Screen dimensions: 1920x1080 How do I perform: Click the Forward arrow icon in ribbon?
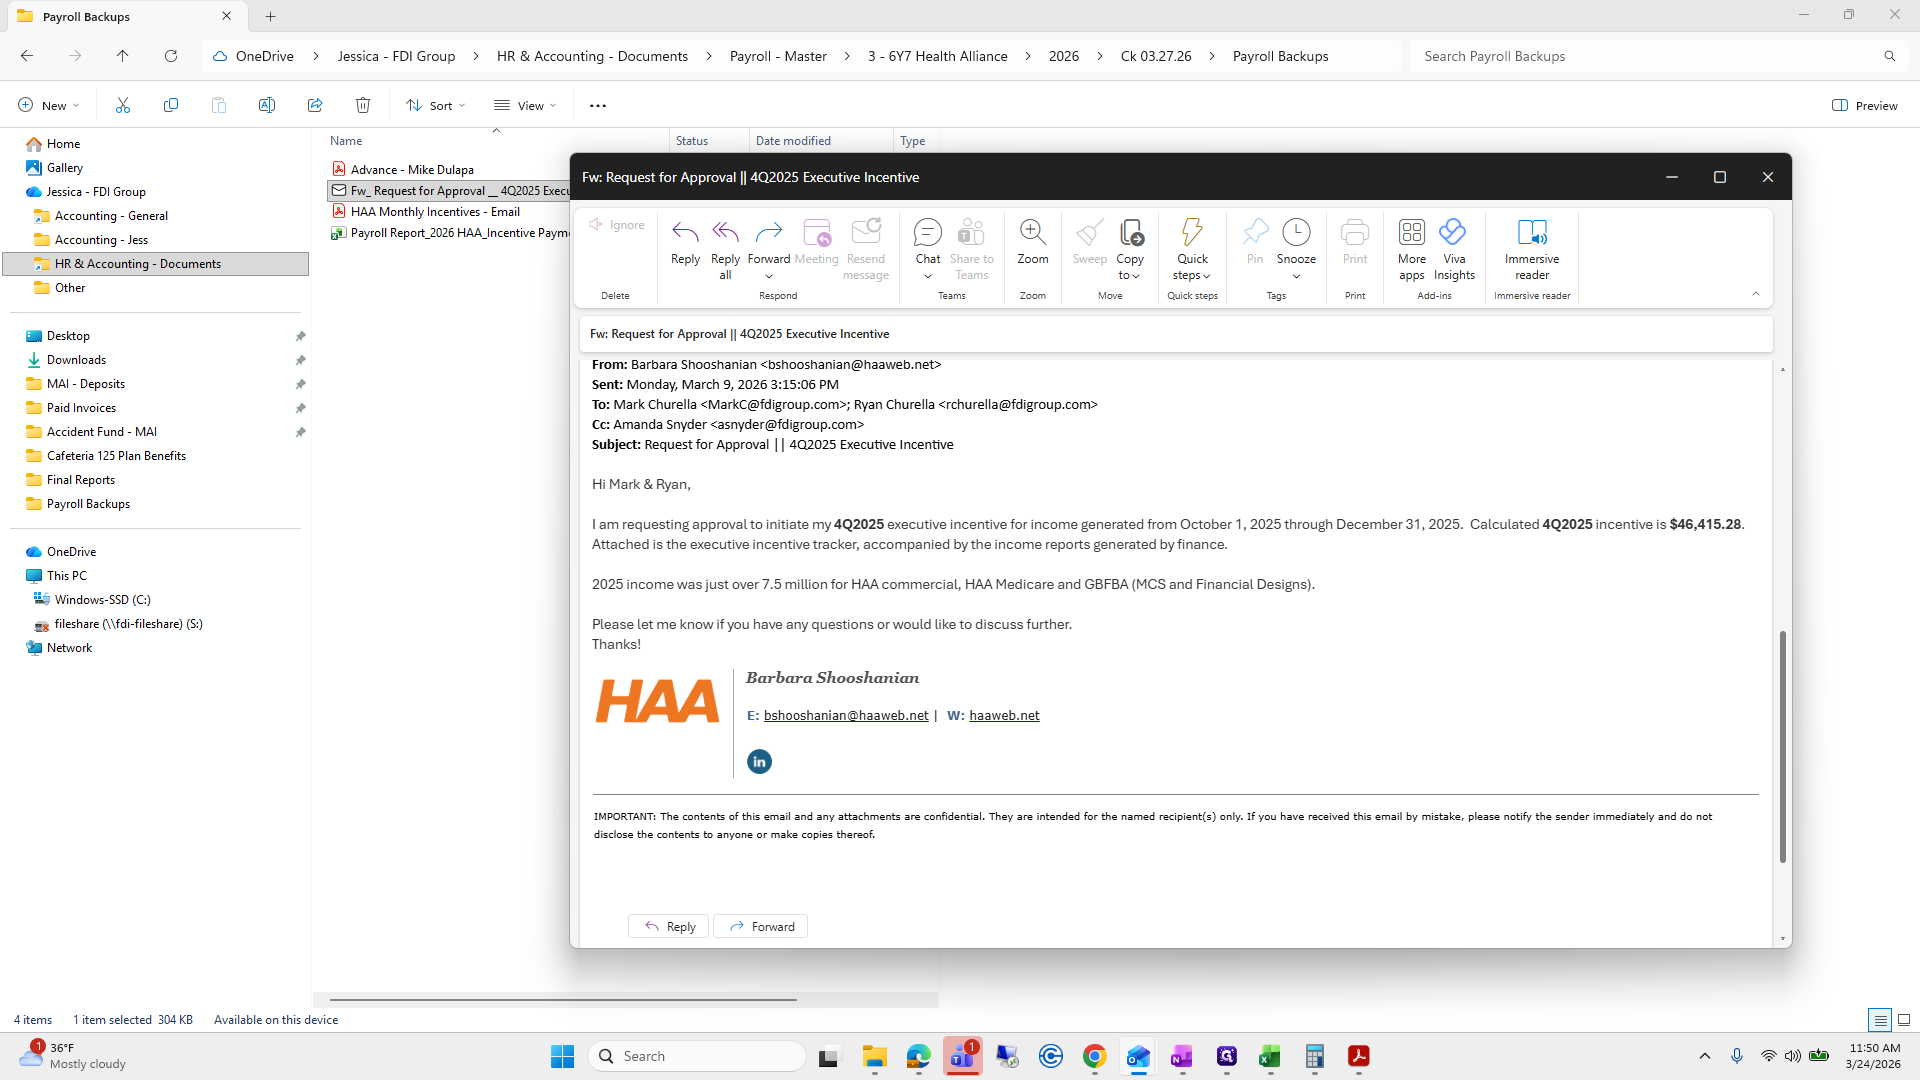(768, 233)
